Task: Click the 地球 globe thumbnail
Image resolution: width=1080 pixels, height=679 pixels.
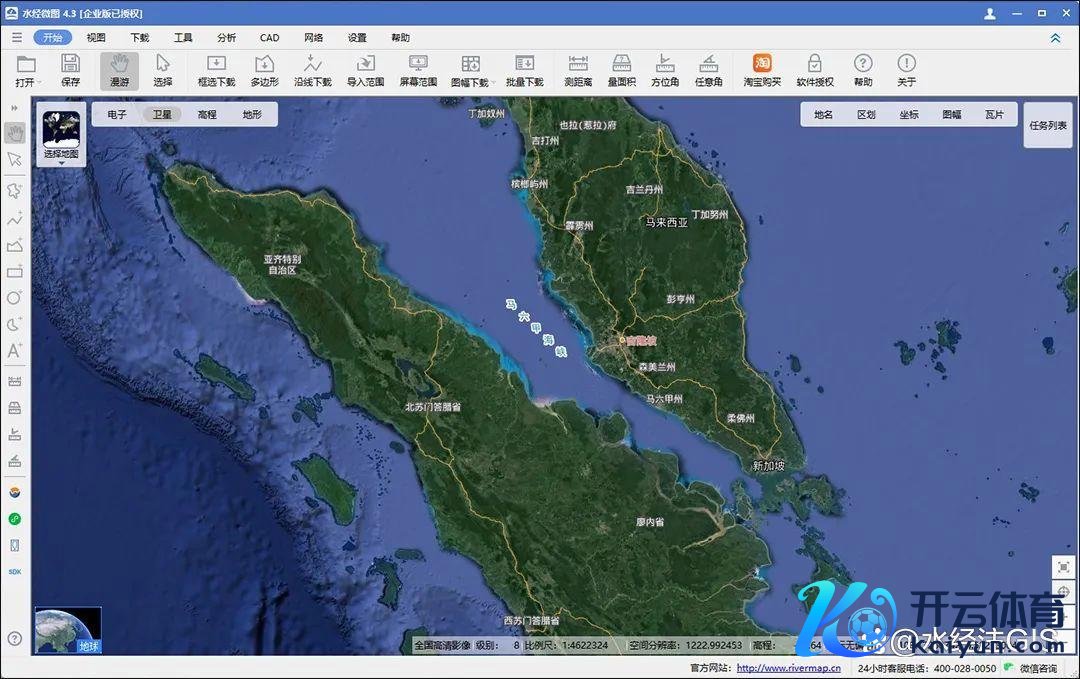Action: (x=68, y=630)
